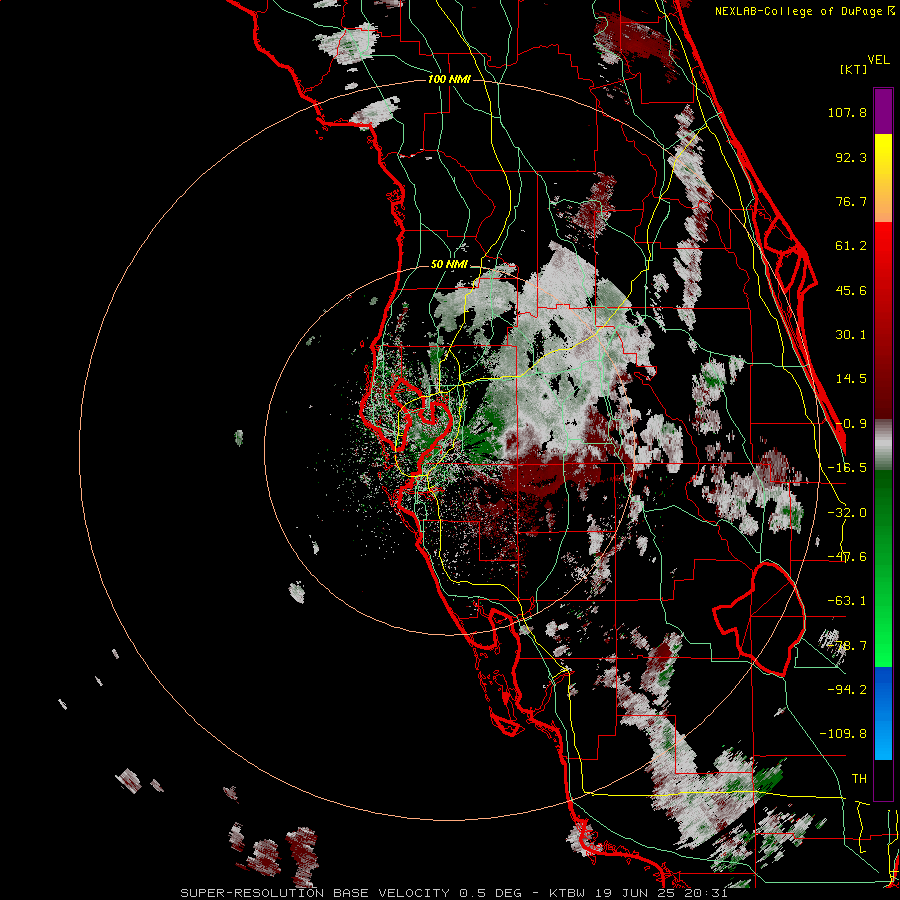Click the TH label on the legend
The width and height of the screenshot is (900, 900).
click(859, 779)
